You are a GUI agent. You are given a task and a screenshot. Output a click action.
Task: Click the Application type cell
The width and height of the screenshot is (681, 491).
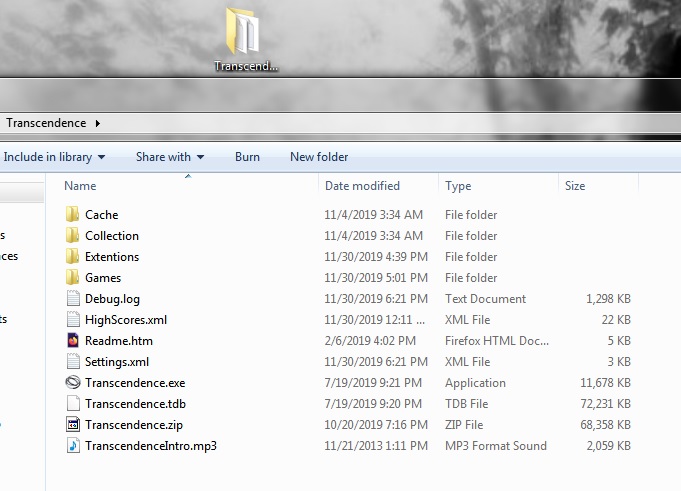tap(475, 383)
